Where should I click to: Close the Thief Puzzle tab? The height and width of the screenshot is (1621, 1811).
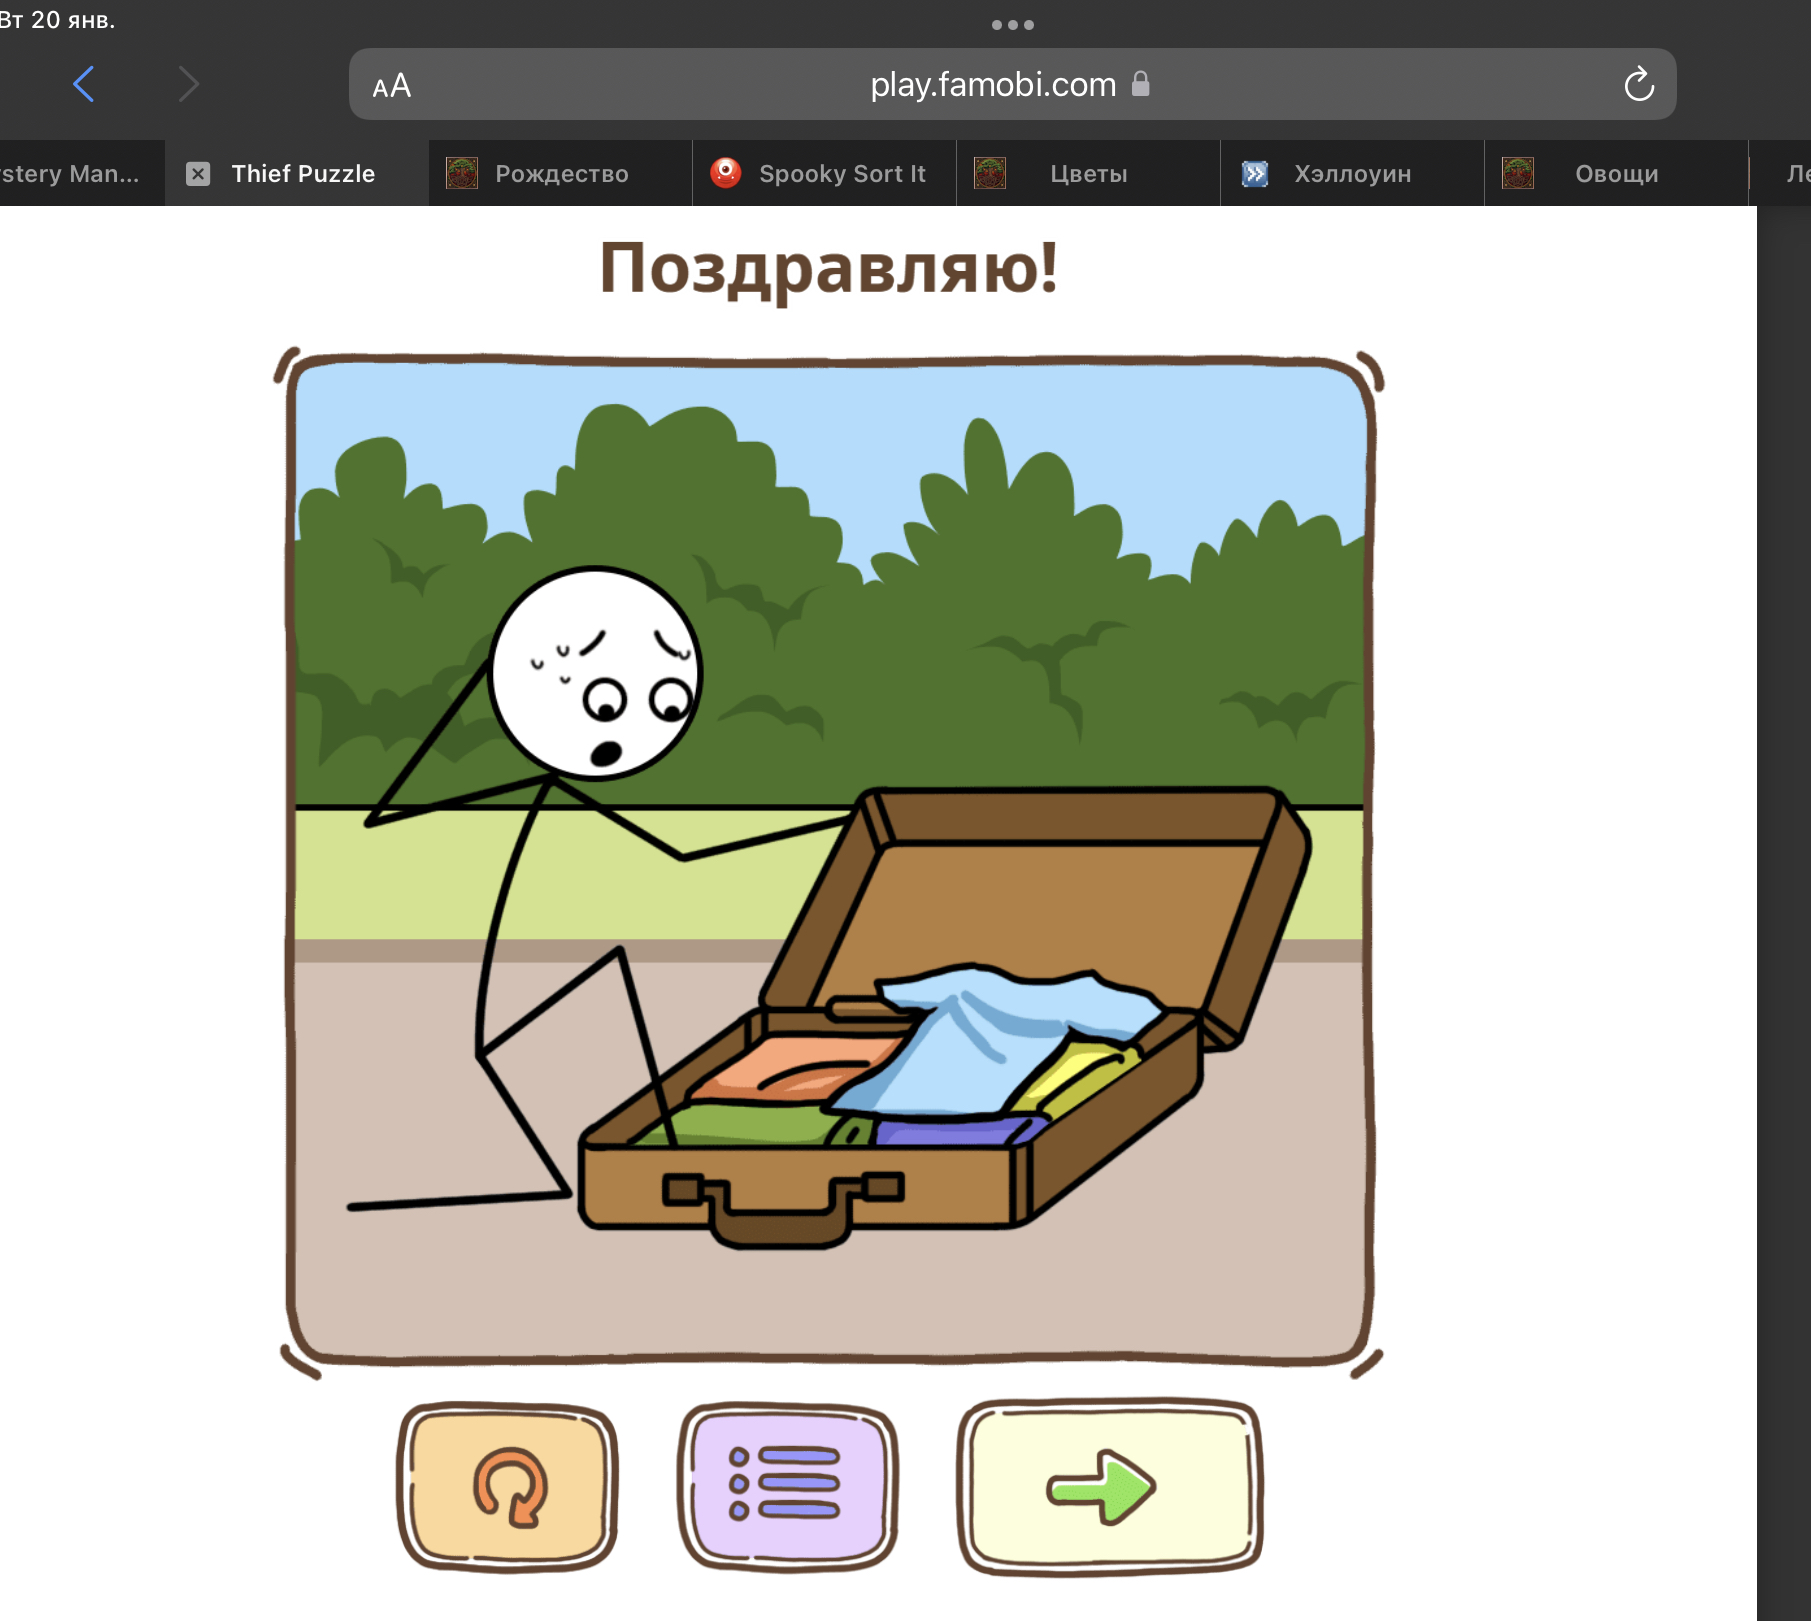[199, 174]
